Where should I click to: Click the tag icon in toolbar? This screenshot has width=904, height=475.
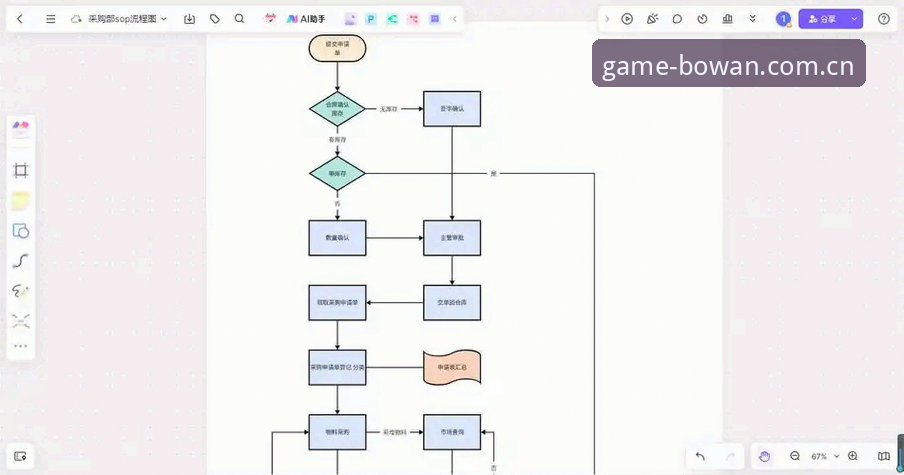point(214,19)
